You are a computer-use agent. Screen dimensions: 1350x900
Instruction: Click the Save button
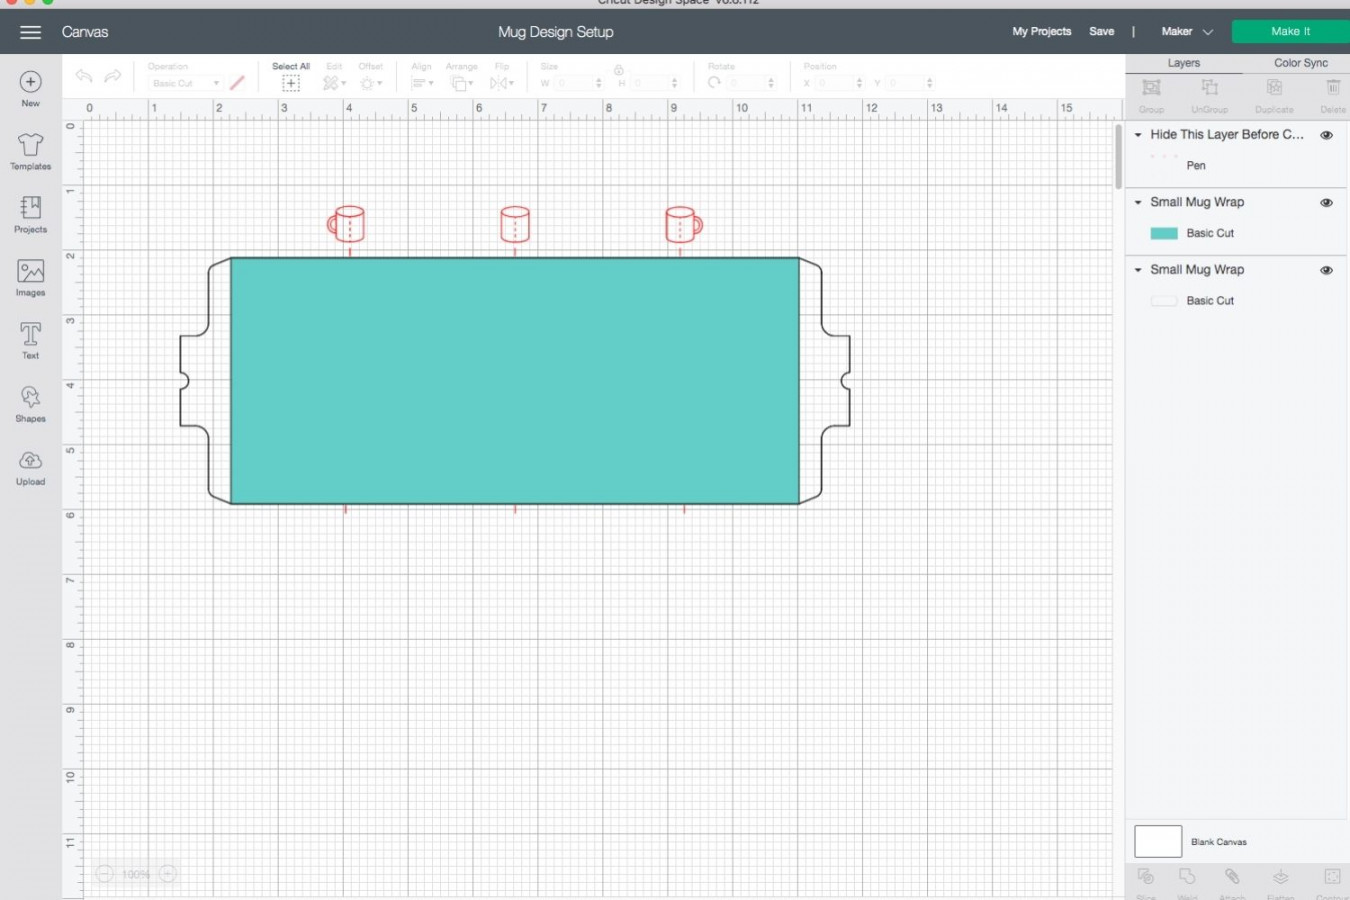tap(1101, 32)
